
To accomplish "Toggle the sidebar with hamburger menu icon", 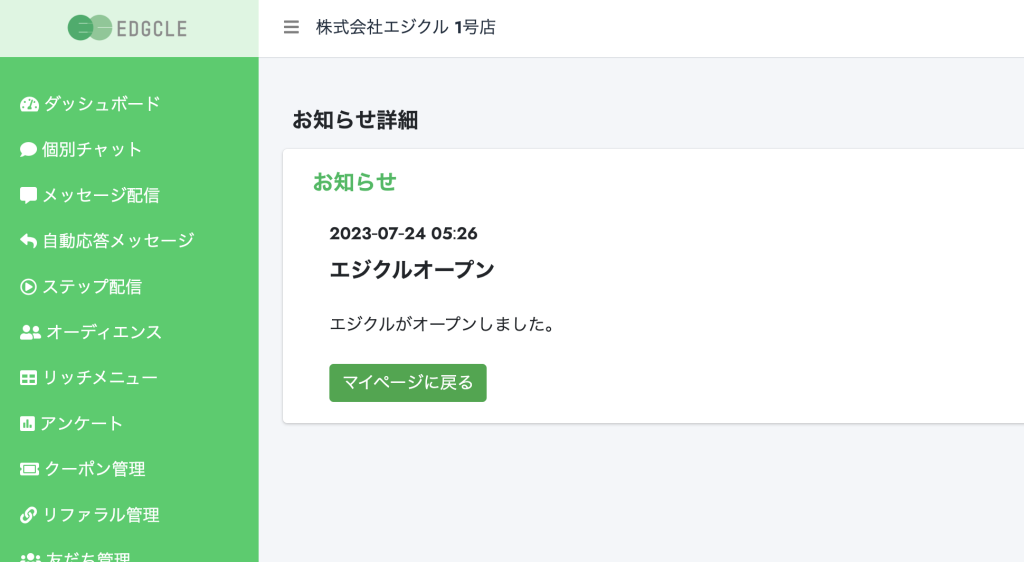I will click(291, 27).
